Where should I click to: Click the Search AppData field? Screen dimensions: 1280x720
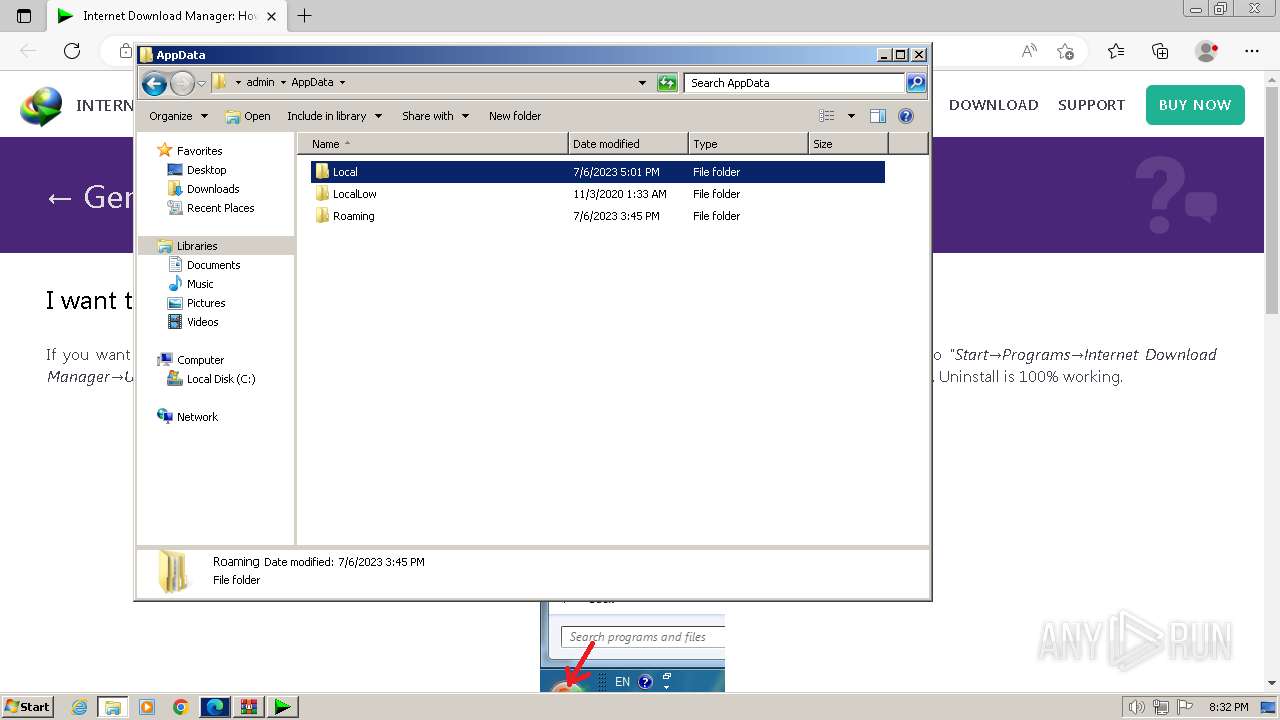point(794,83)
